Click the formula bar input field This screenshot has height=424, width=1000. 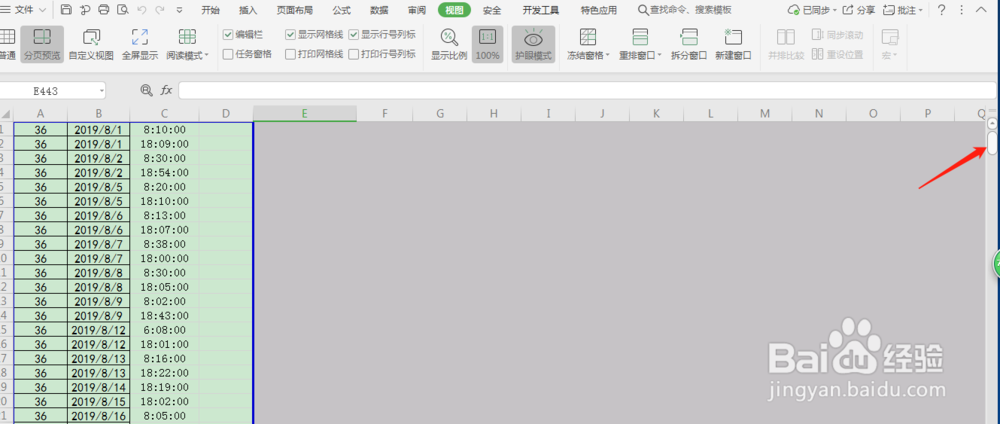click(587, 91)
